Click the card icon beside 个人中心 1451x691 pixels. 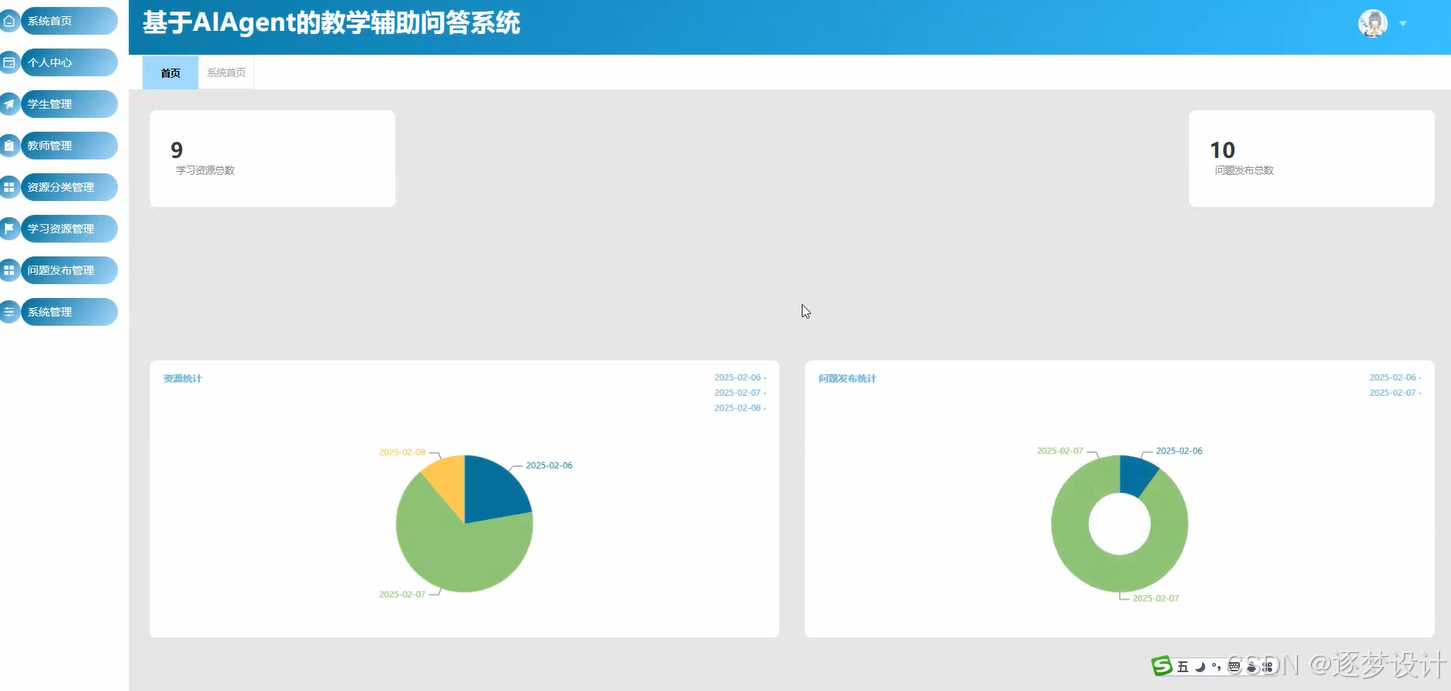[x=9, y=62]
